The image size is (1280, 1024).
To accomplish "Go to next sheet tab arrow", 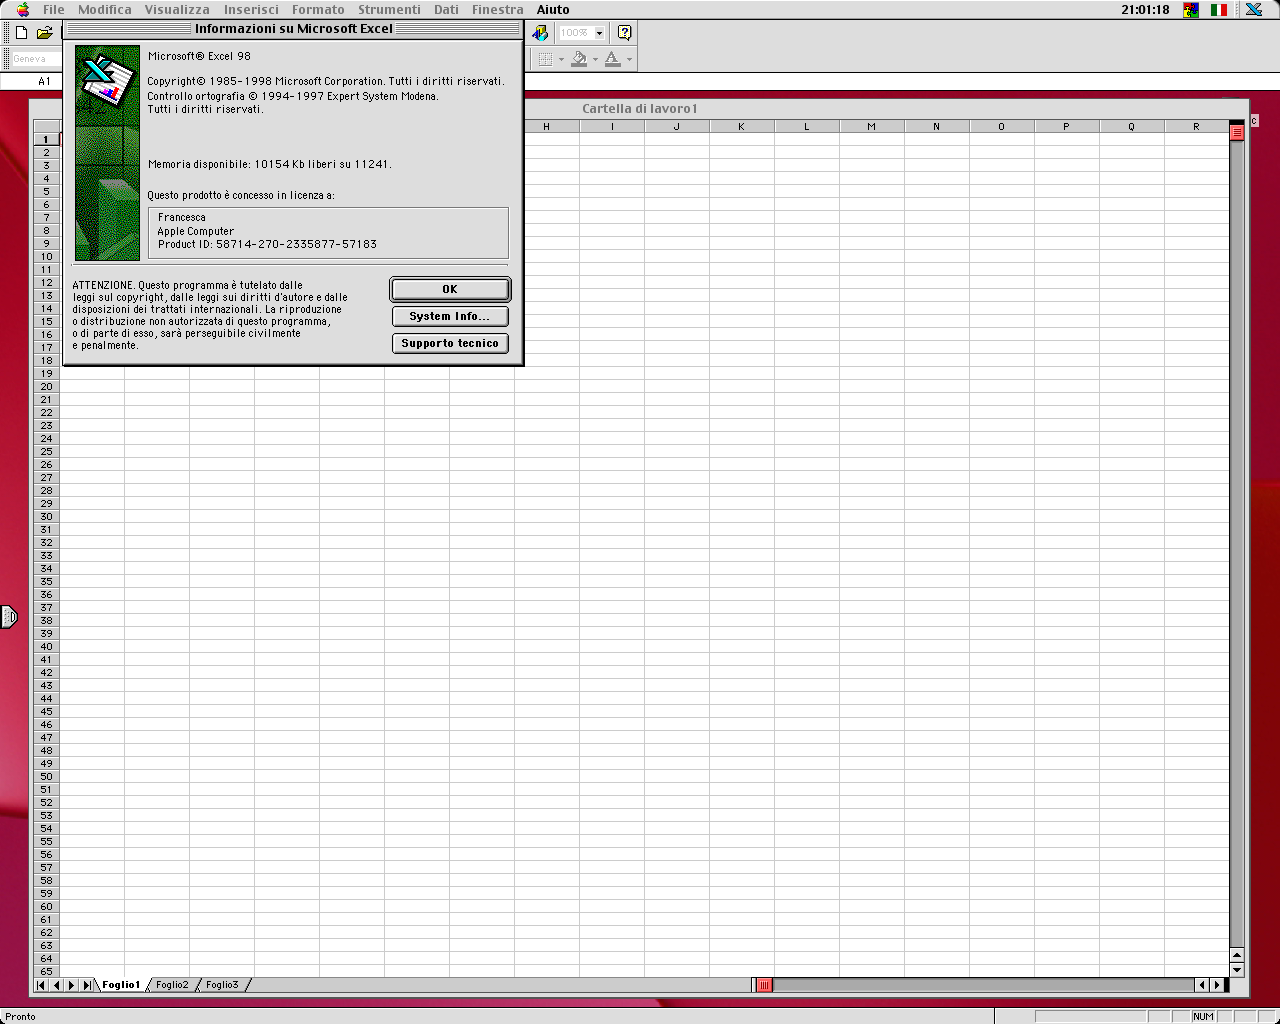I will (71, 985).
